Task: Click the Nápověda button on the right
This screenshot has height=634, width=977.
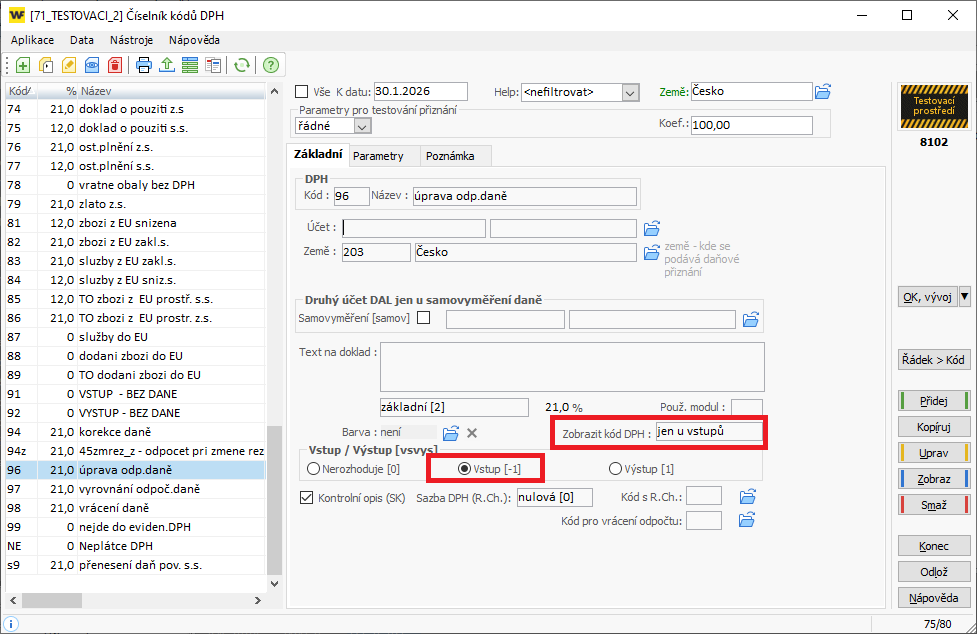Action: click(x=934, y=599)
